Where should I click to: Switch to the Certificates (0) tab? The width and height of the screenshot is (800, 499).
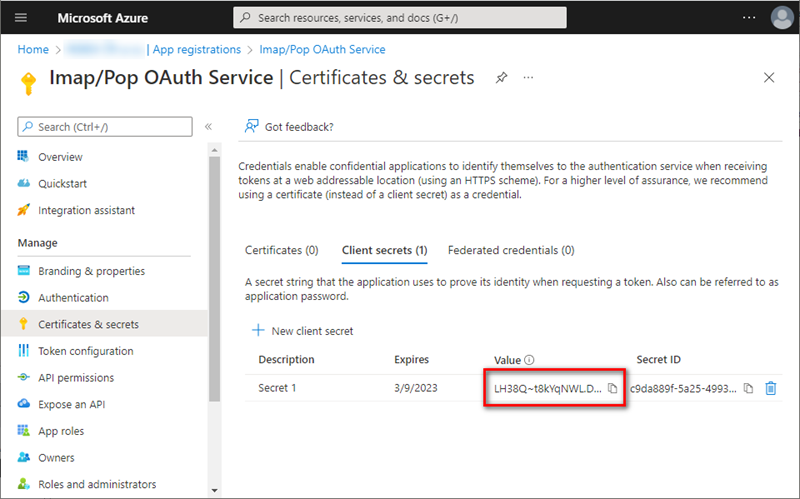tap(281, 250)
